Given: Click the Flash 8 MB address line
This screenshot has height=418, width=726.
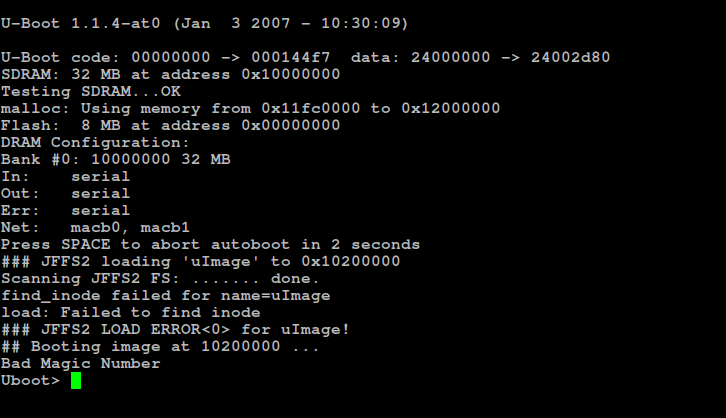Looking at the screenshot, I should click(x=170, y=125).
